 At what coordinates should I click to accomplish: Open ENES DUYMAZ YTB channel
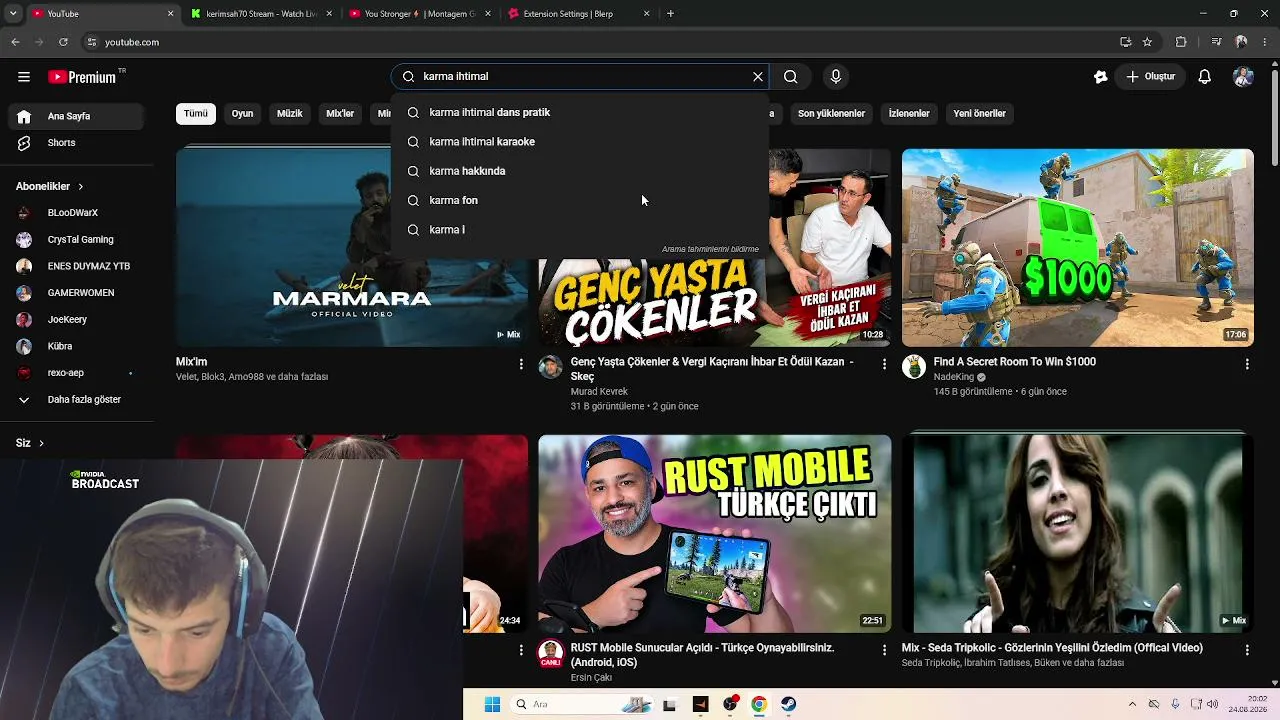click(x=77, y=266)
